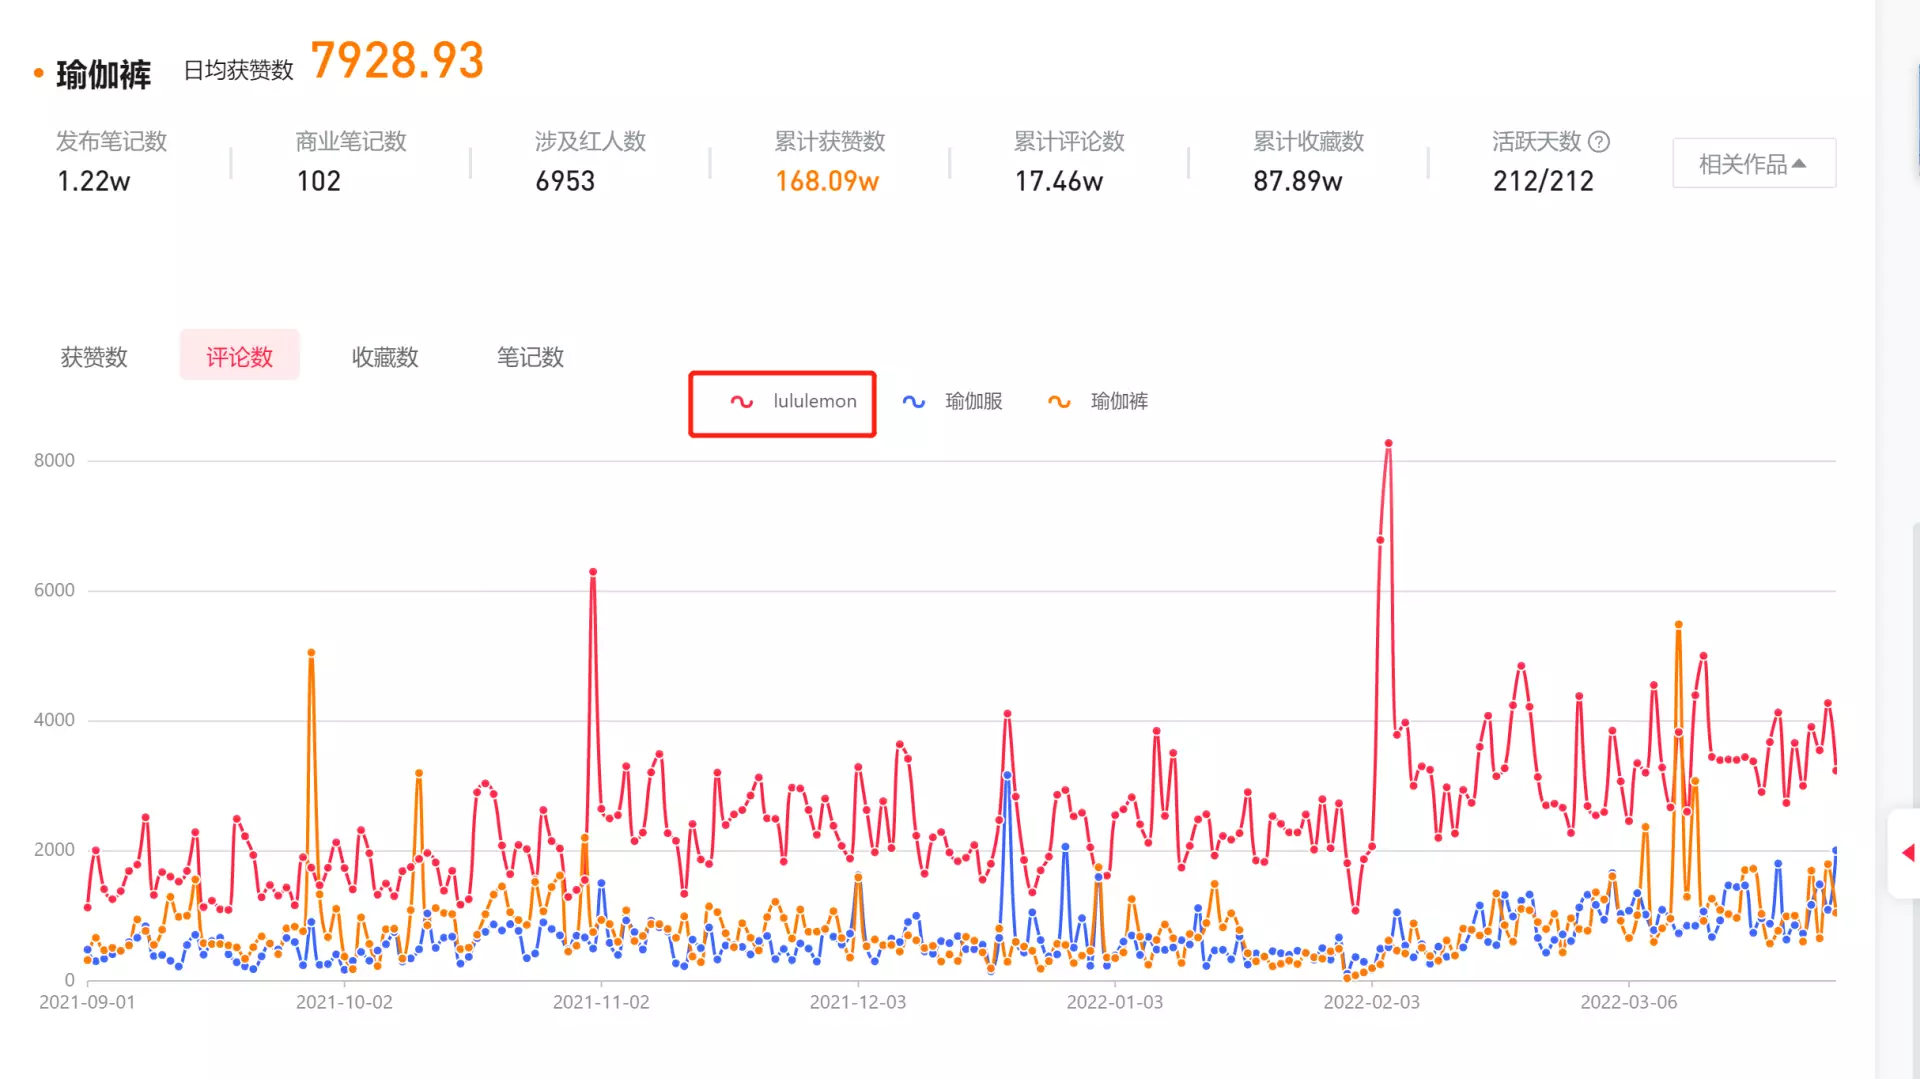Click the 瑜伽服 blue wave legend icon
The height and width of the screenshot is (1079, 1920).
[x=914, y=401]
